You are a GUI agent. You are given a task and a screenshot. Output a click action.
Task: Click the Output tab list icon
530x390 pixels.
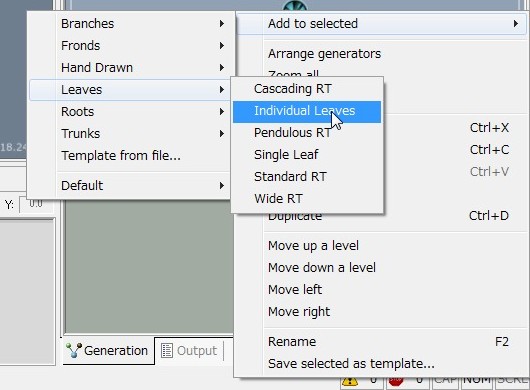click(167, 350)
